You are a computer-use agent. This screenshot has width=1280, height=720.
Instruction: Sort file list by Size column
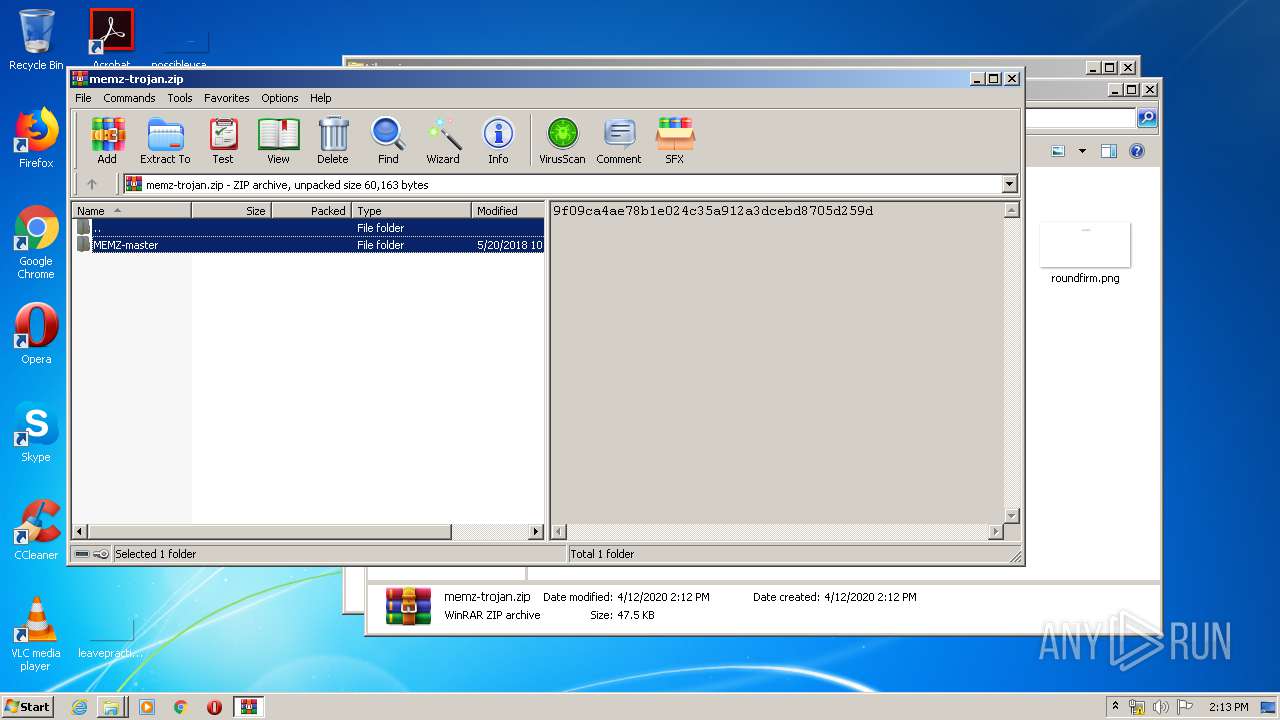pos(232,210)
